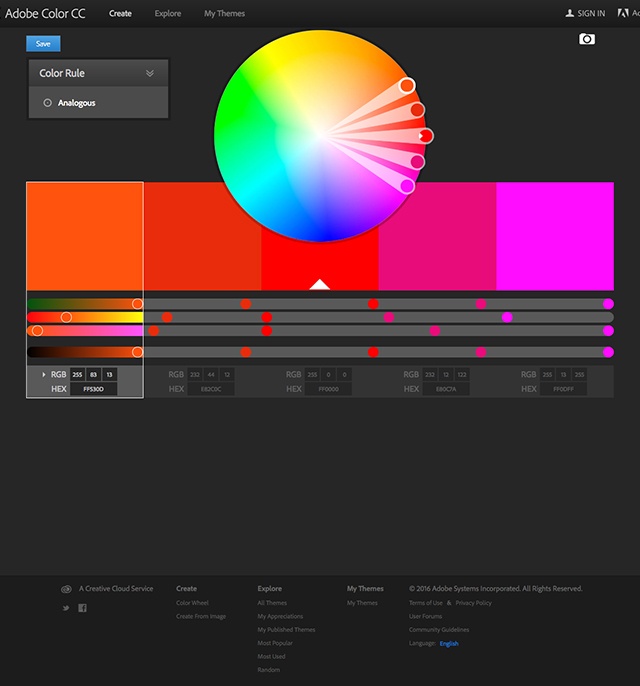The image size is (640, 686).
Task: Expand the RGB color mode triangle
Action: [44, 374]
